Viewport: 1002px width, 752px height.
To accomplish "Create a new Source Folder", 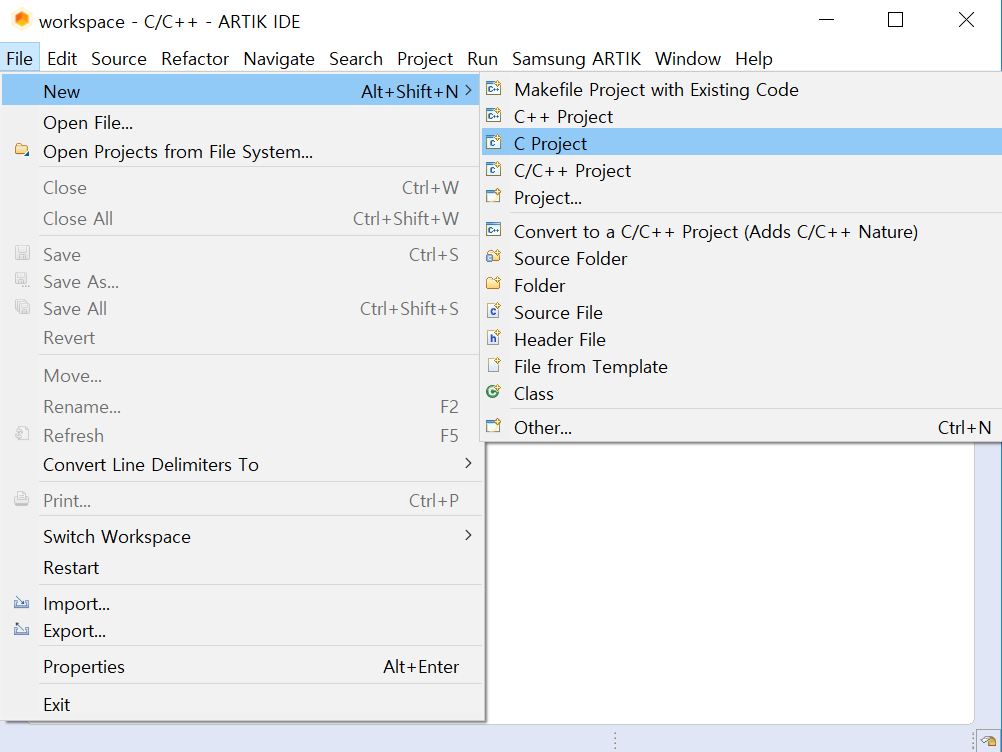I will pos(741,258).
